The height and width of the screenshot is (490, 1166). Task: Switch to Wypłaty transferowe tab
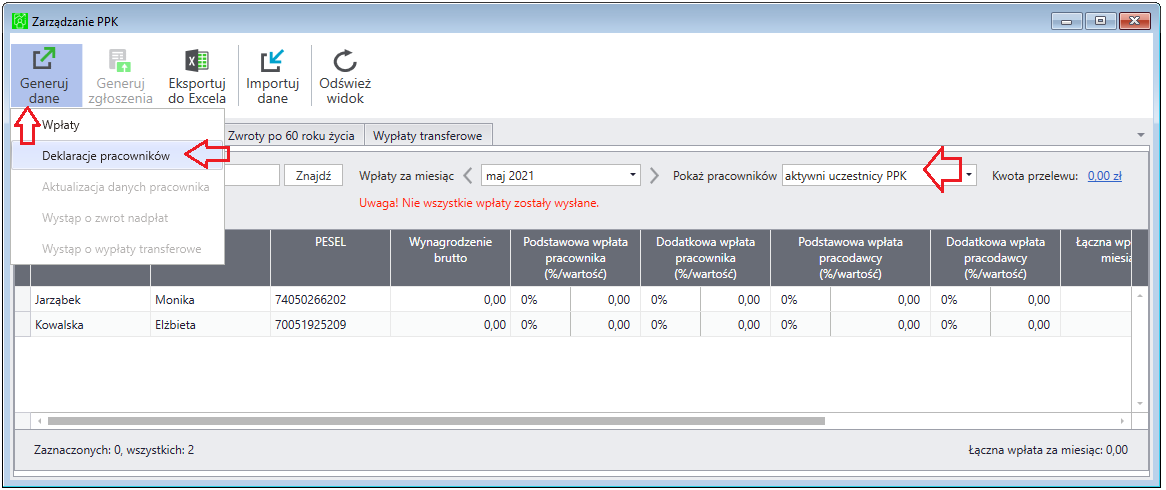428,135
